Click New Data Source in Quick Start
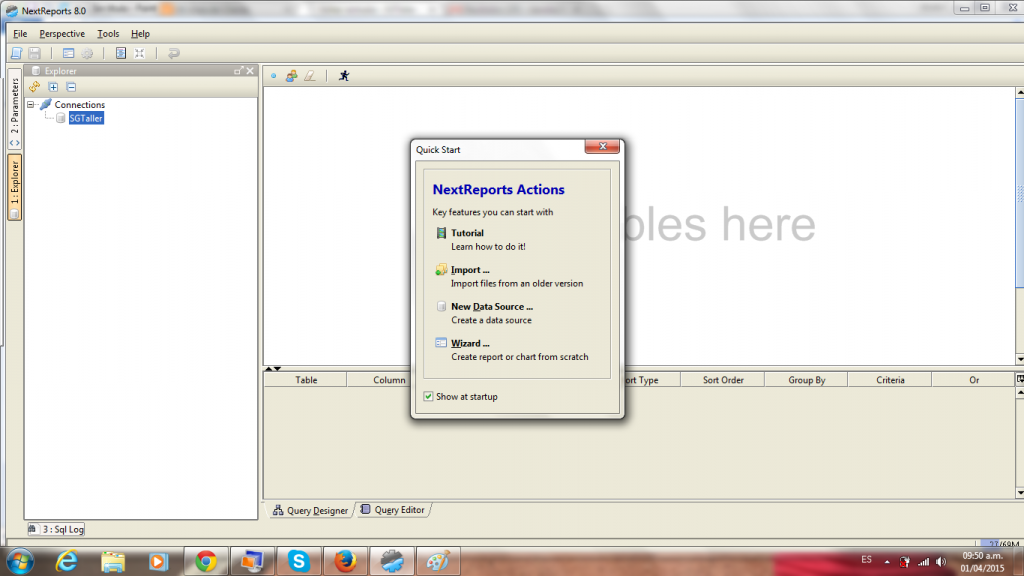Viewport: 1024px width, 576px height. pos(491,307)
